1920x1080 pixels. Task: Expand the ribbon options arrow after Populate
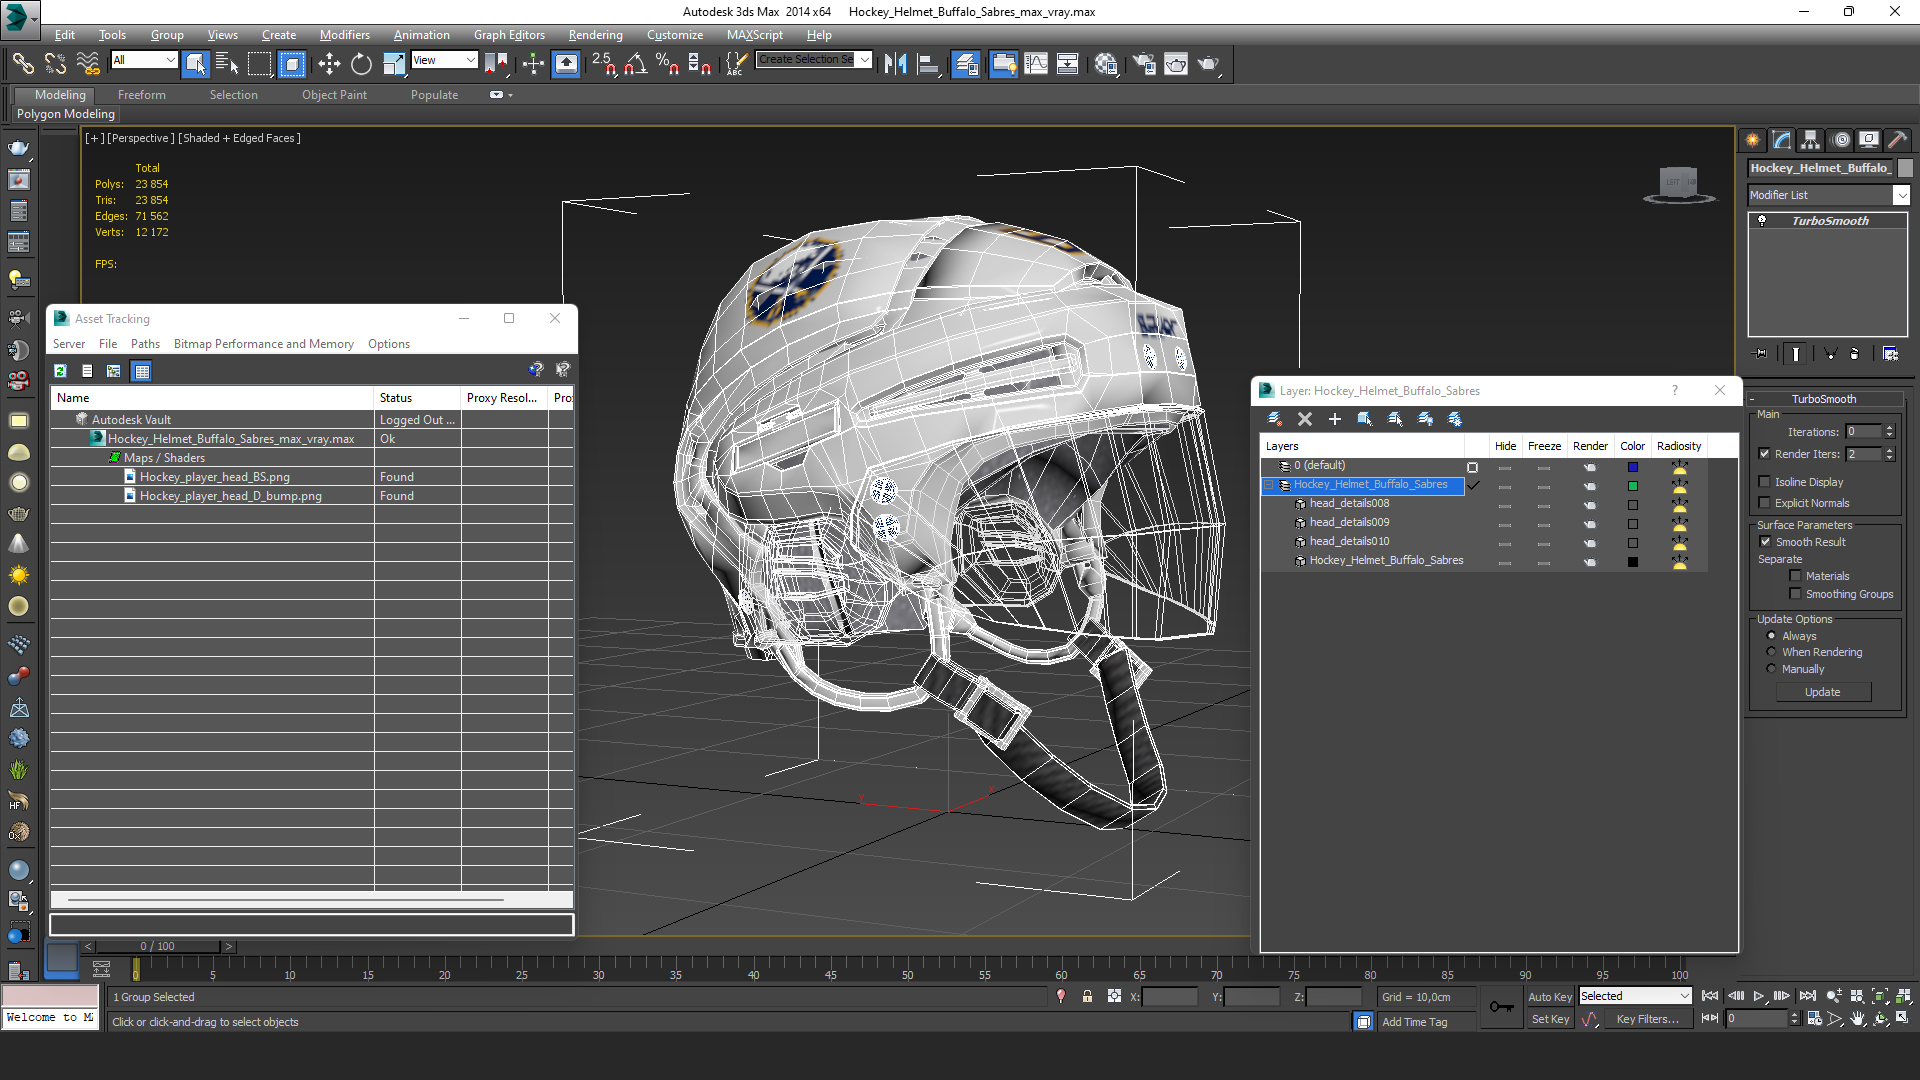510,95
